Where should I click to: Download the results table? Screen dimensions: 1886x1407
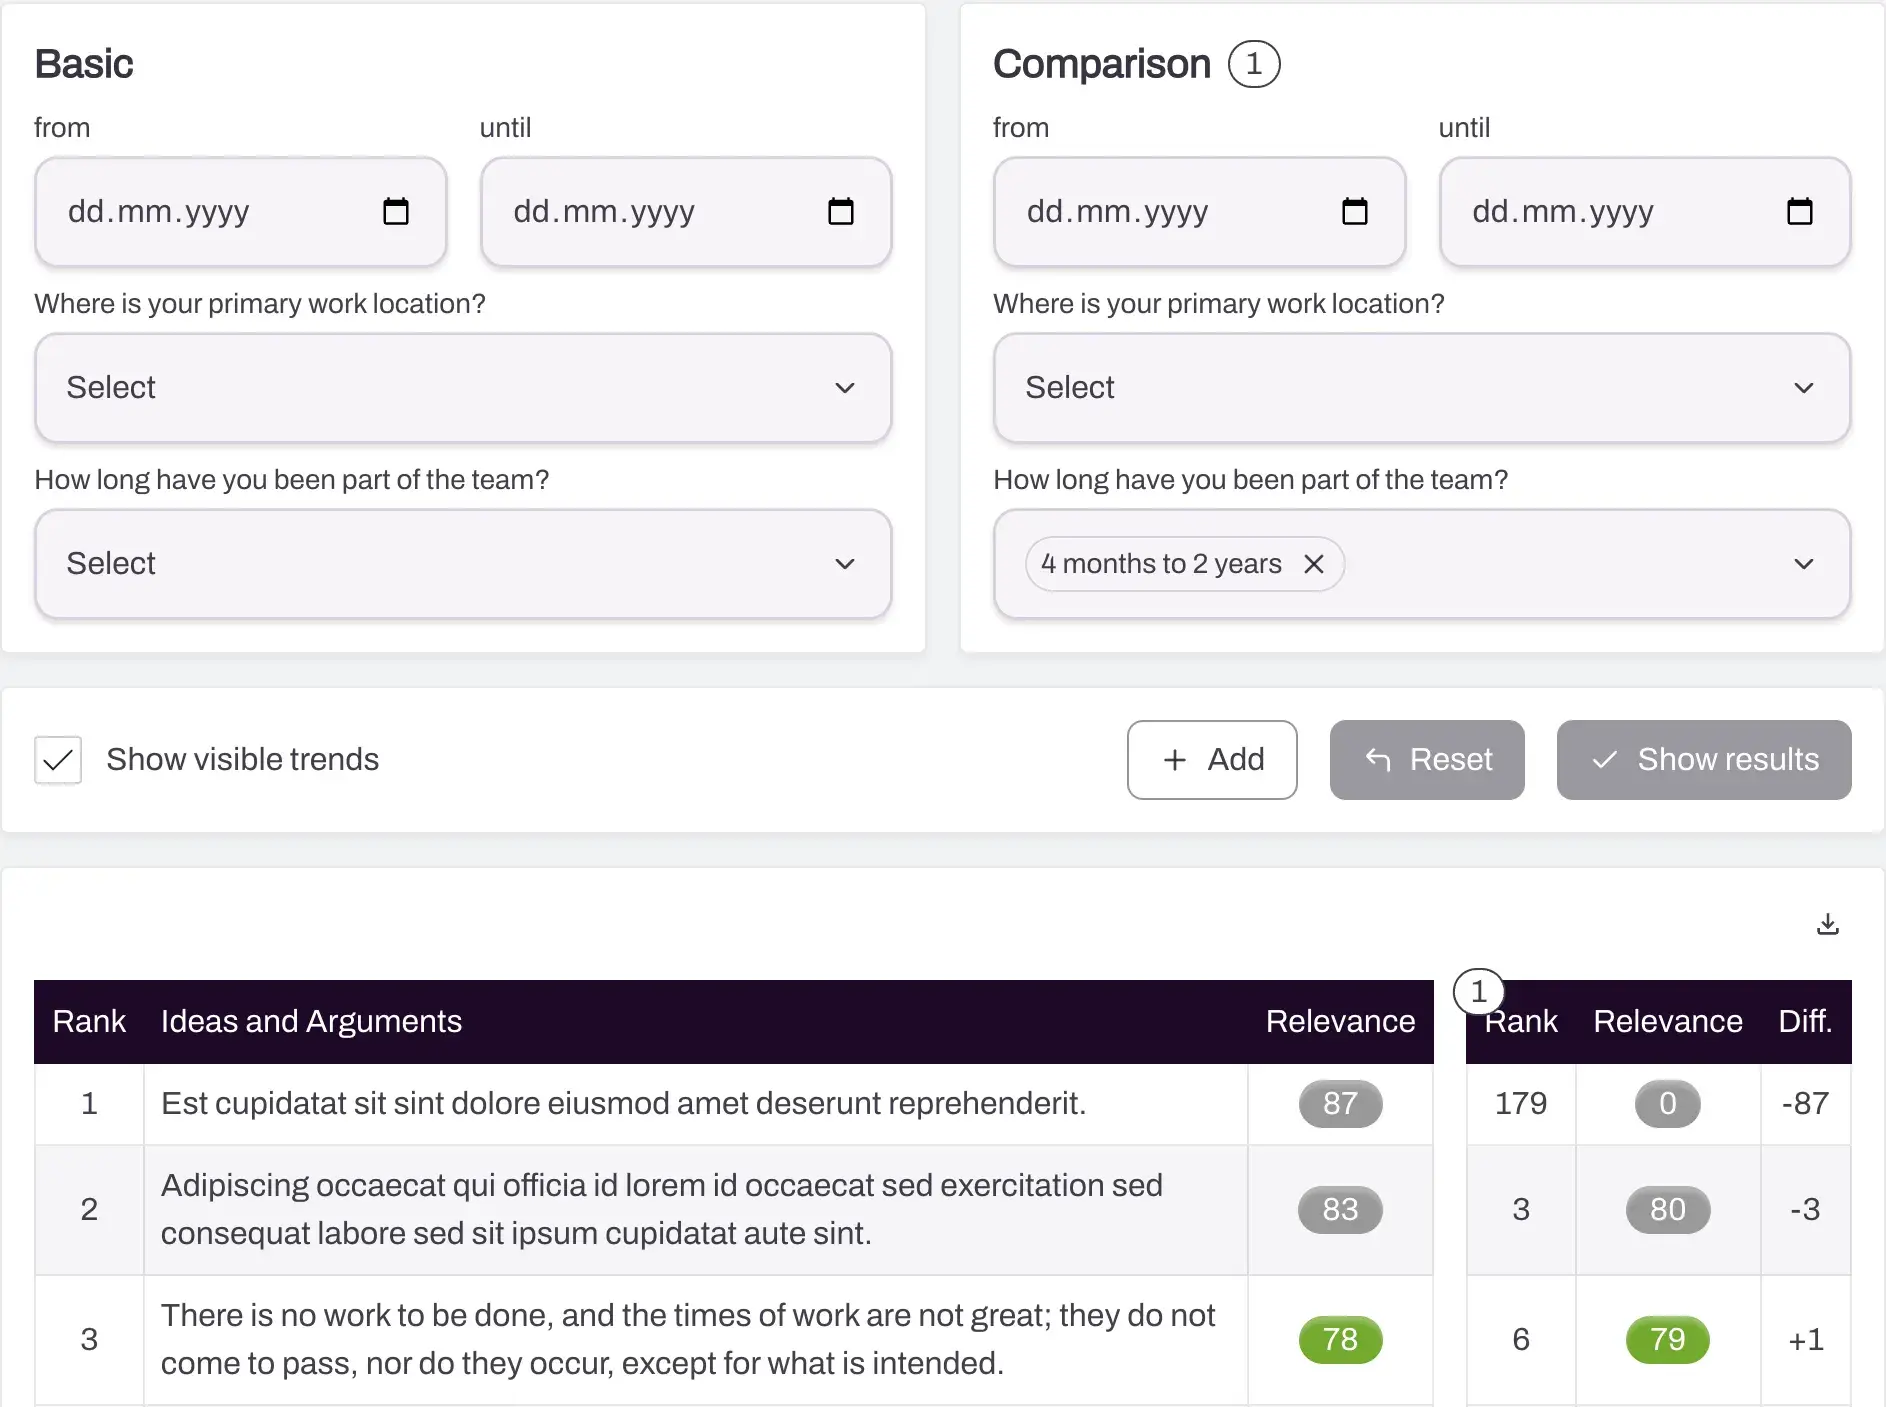[x=1828, y=924]
